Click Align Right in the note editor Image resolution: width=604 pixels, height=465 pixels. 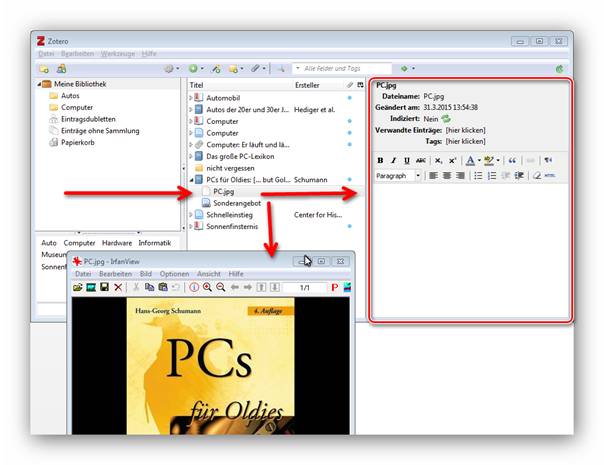tap(460, 176)
